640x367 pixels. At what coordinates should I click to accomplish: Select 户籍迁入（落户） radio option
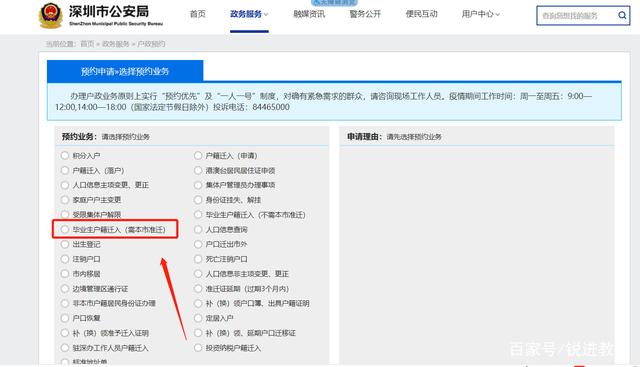pyautogui.click(x=64, y=170)
